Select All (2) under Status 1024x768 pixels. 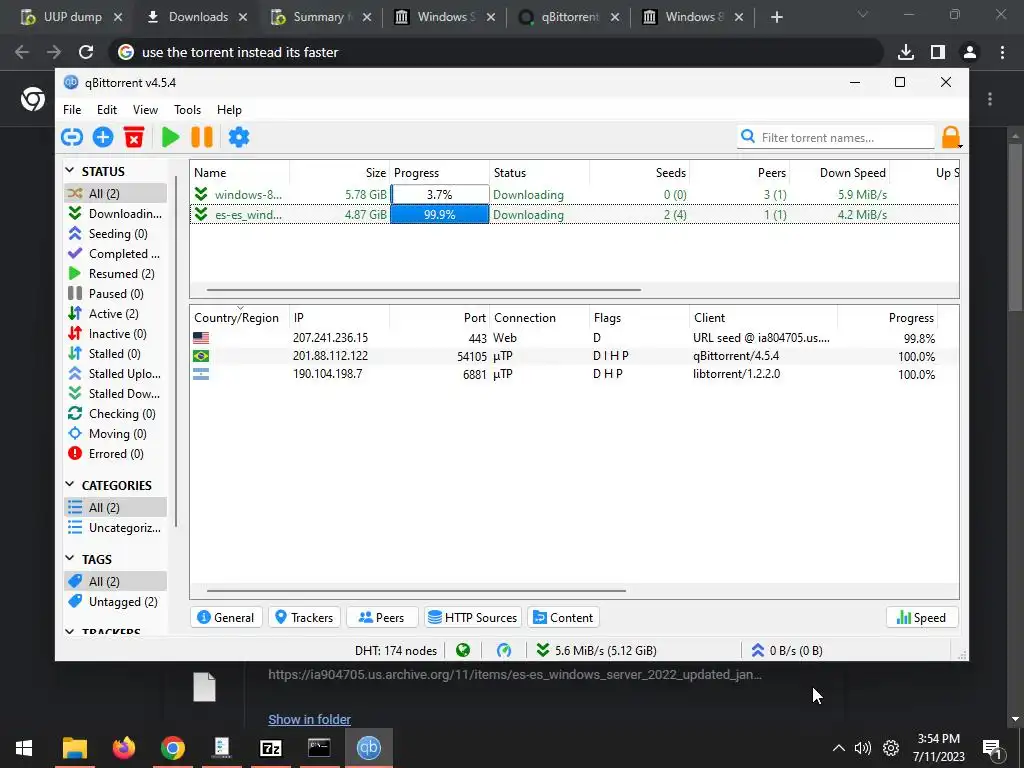116,193
